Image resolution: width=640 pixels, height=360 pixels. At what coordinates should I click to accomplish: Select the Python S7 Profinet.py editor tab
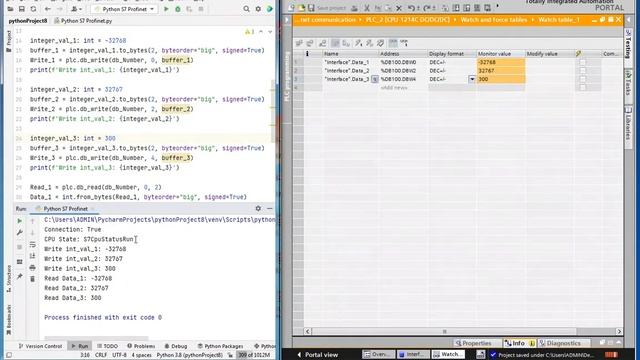(83, 20)
